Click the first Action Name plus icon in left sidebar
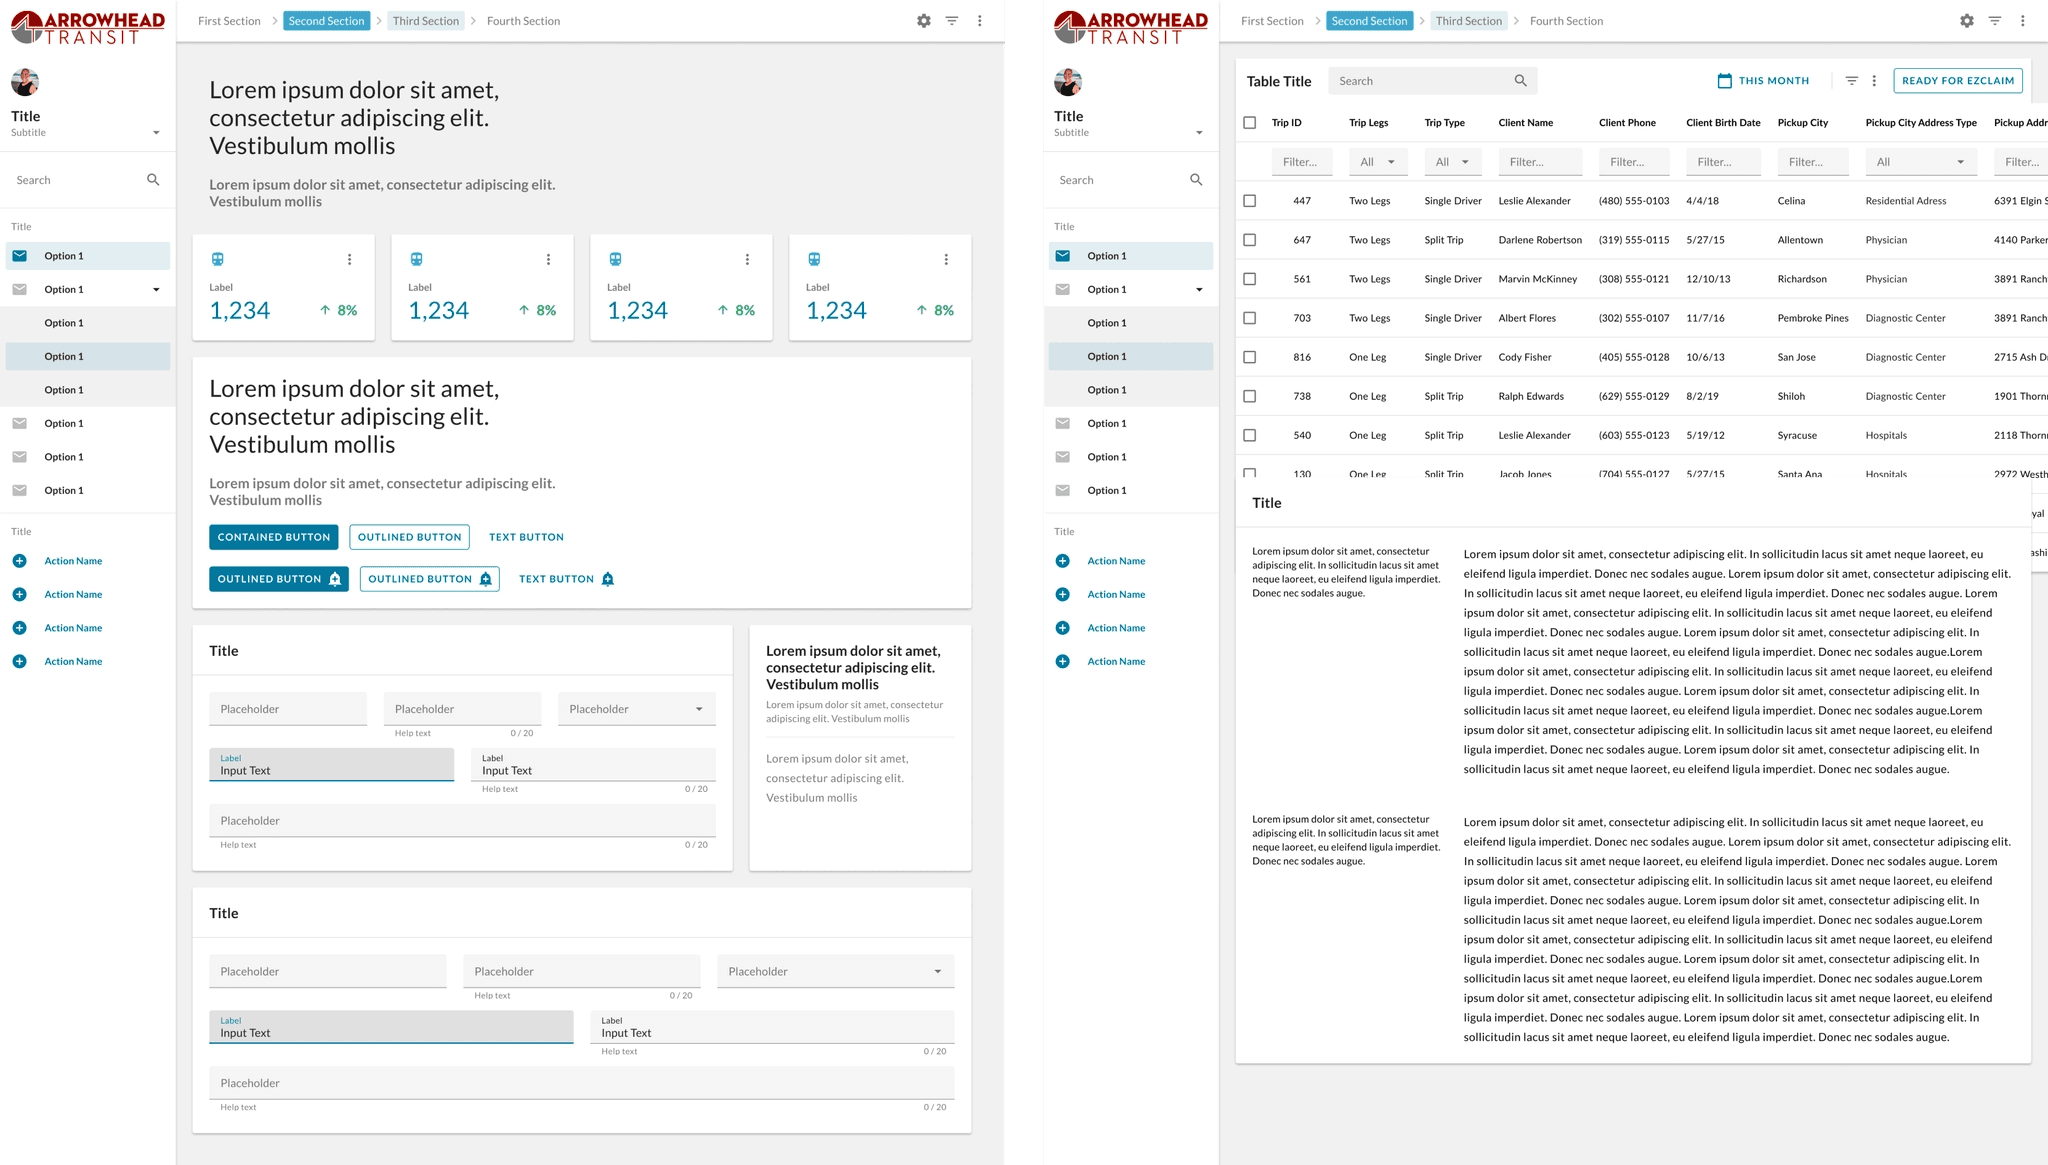The width and height of the screenshot is (2048, 1165). [x=19, y=561]
